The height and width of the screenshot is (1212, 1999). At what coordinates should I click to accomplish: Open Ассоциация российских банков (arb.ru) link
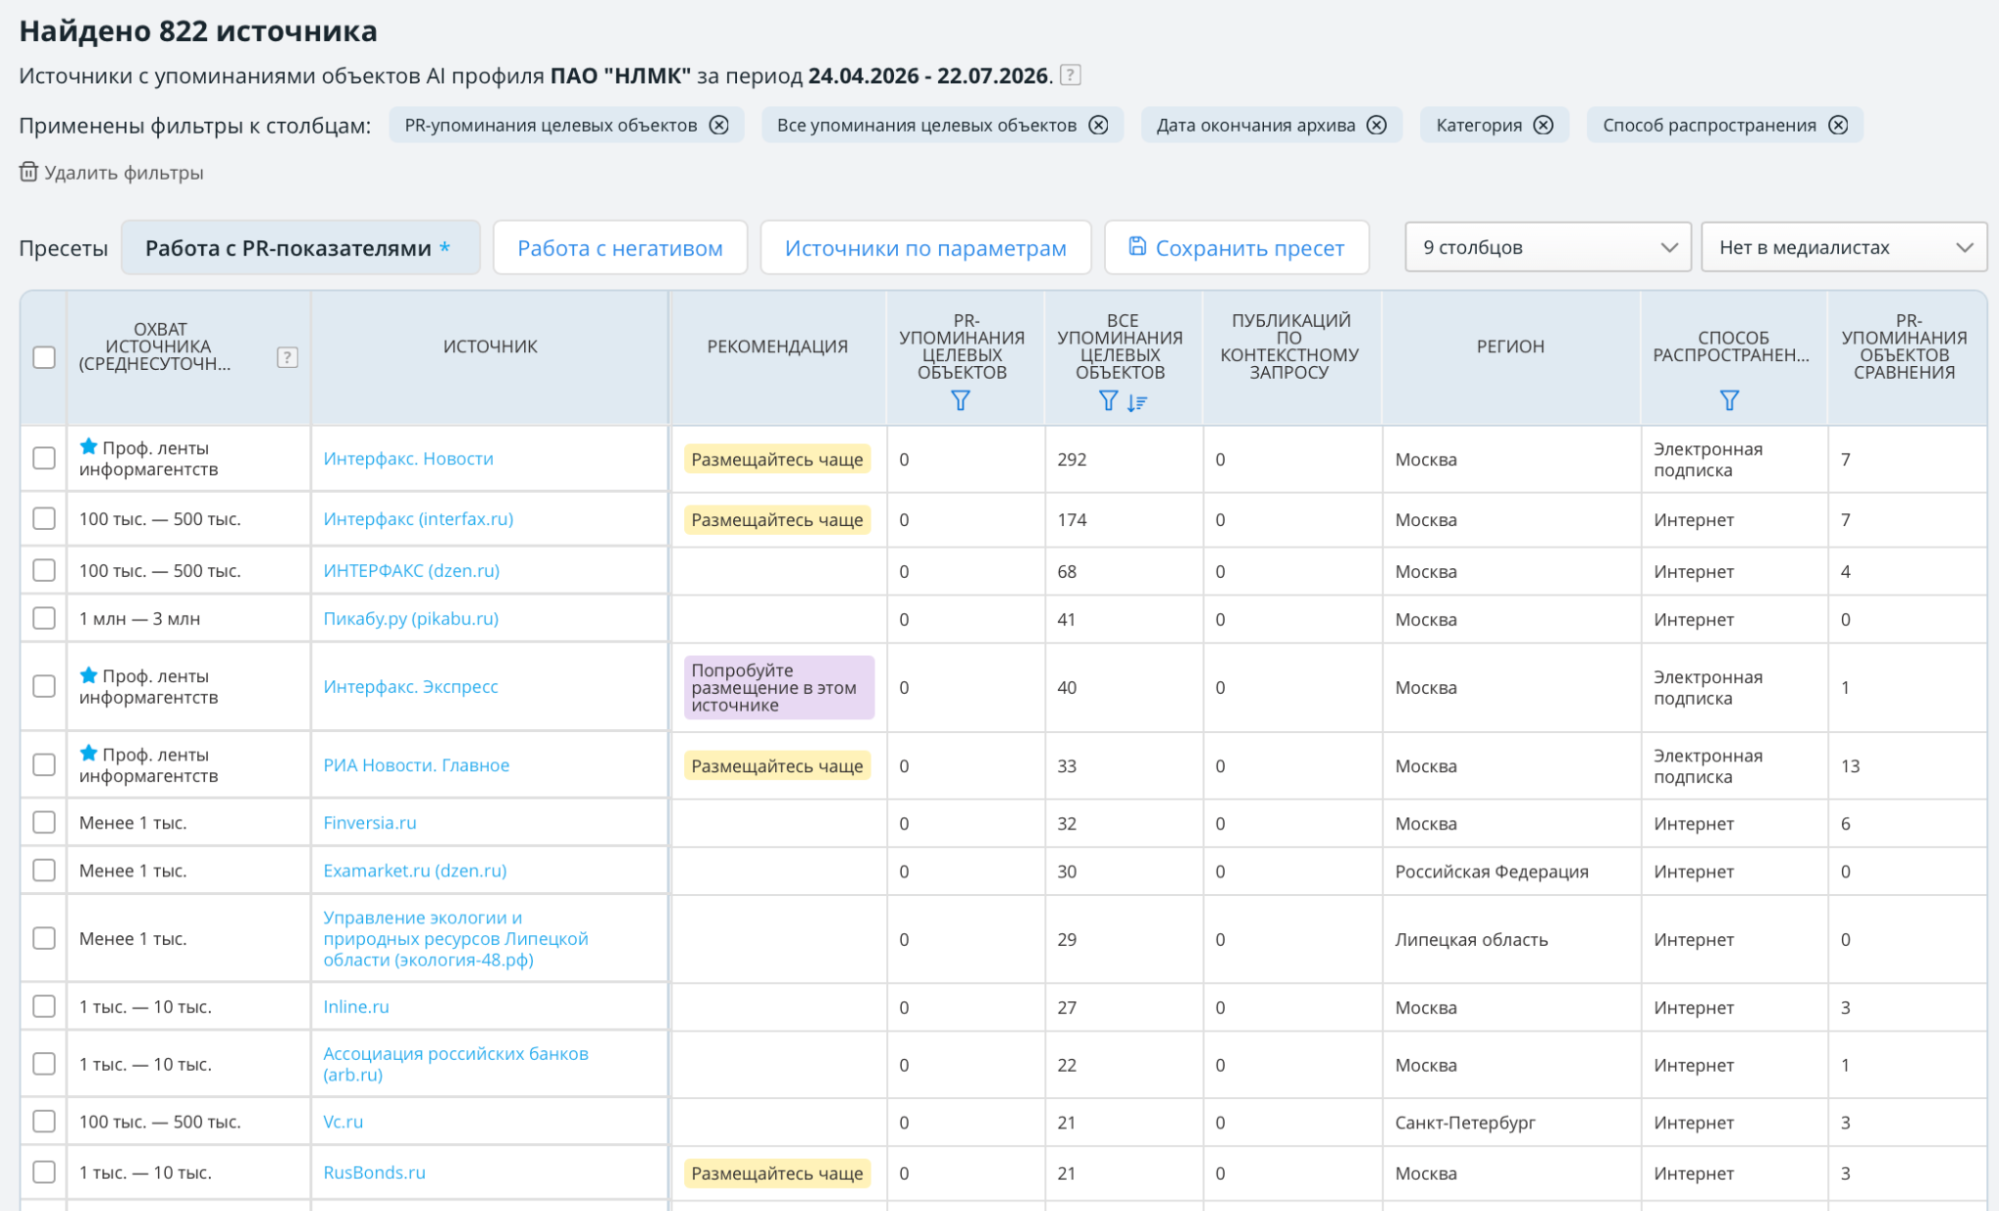[x=455, y=1064]
